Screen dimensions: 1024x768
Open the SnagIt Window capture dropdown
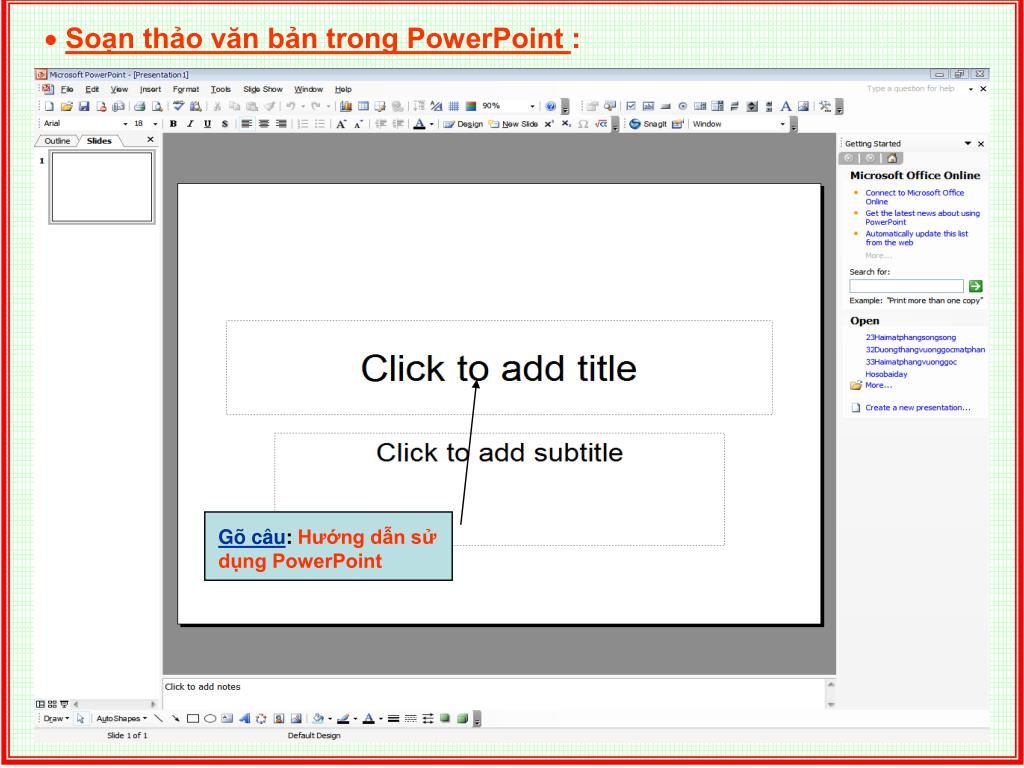782,124
